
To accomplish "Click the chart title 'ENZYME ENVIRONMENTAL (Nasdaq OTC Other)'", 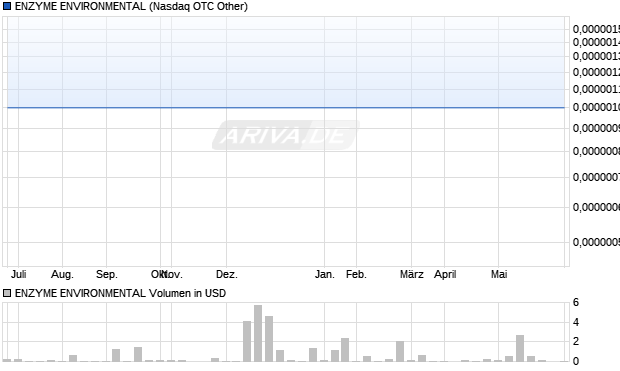I will 131,6.
